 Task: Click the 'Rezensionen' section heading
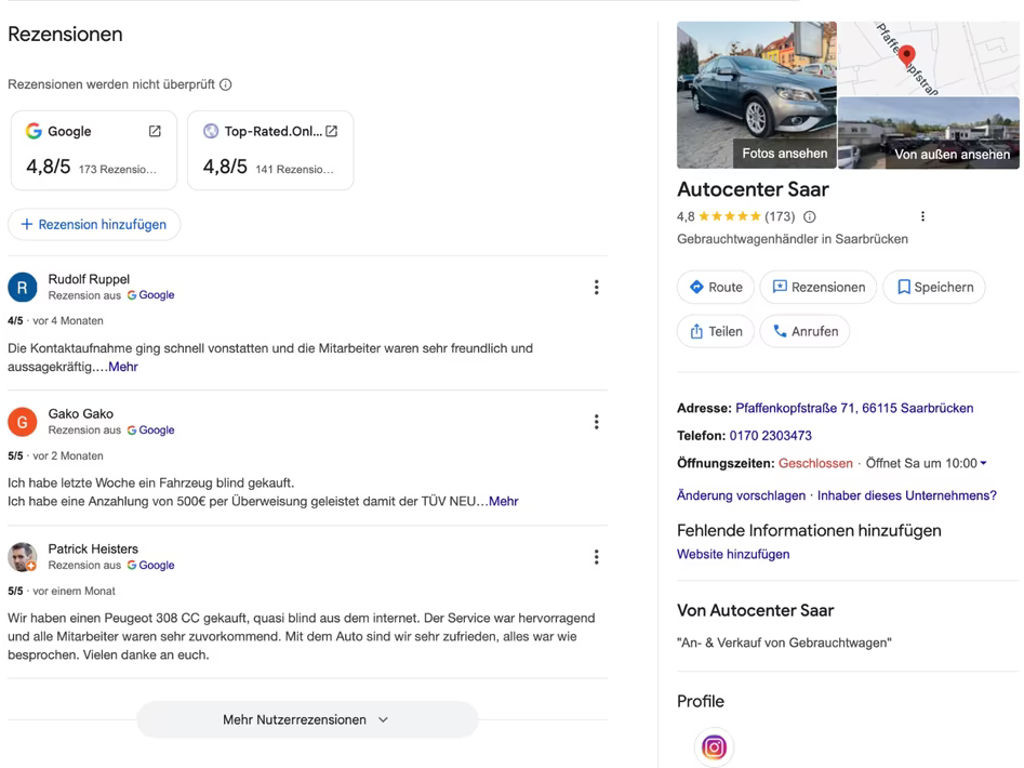click(65, 34)
